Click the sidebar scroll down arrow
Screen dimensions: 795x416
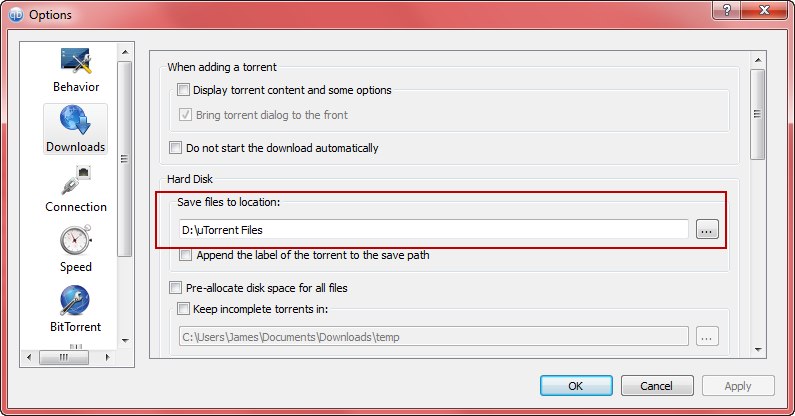125,341
